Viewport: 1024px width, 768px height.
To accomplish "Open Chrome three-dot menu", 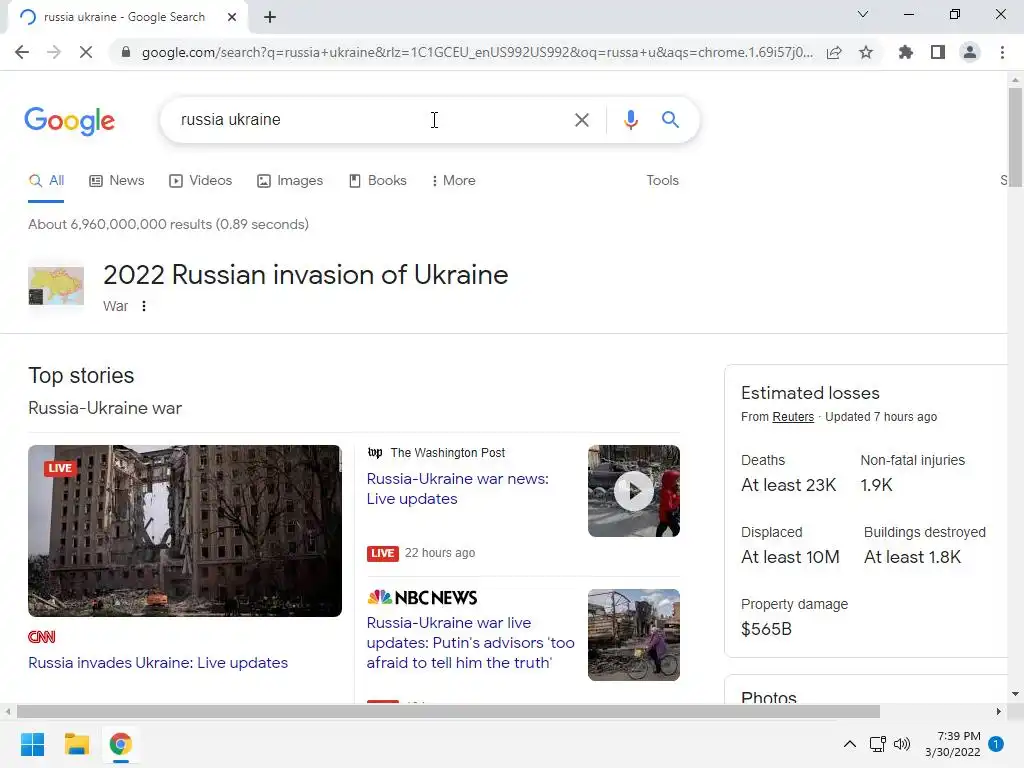I will coord(1002,52).
